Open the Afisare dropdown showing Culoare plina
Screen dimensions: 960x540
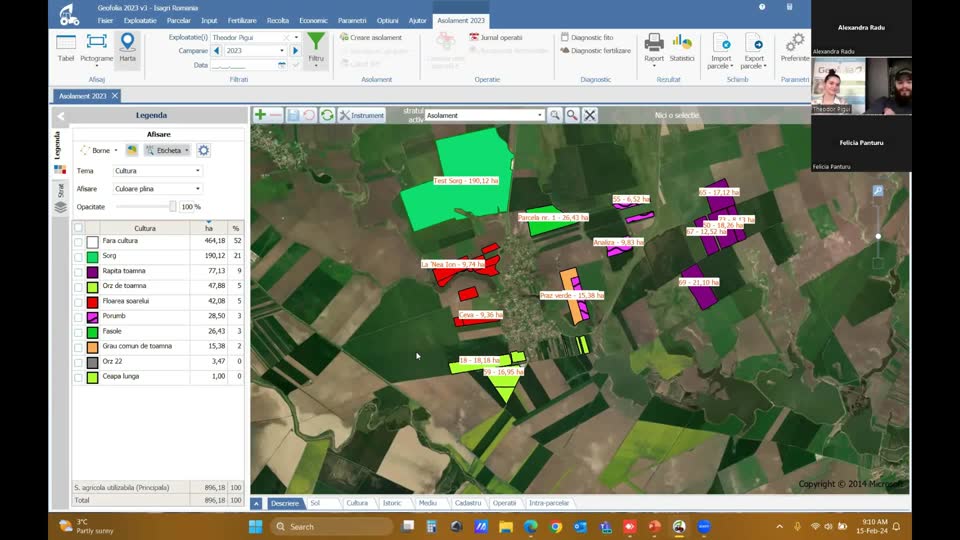point(157,189)
